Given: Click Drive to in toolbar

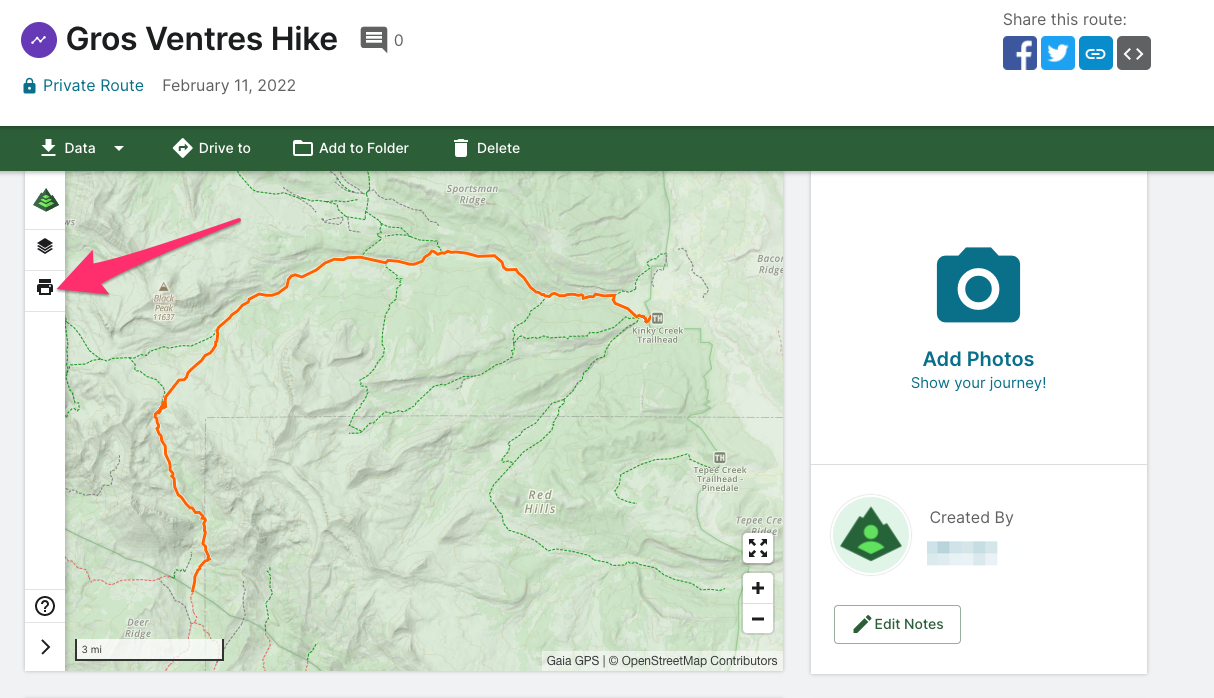Looking at the screenshot, I should (211, 148).
